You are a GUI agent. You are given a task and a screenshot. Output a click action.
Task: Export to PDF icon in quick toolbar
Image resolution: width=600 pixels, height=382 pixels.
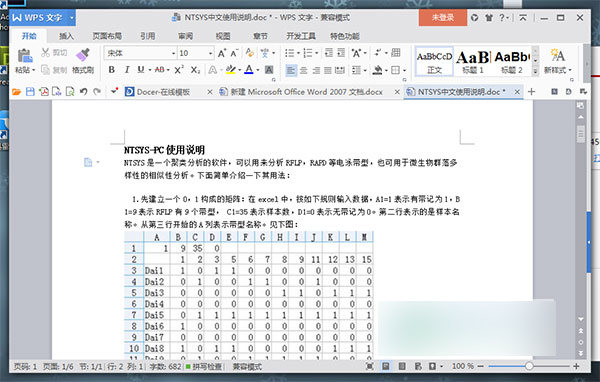[x=44, y=92]
